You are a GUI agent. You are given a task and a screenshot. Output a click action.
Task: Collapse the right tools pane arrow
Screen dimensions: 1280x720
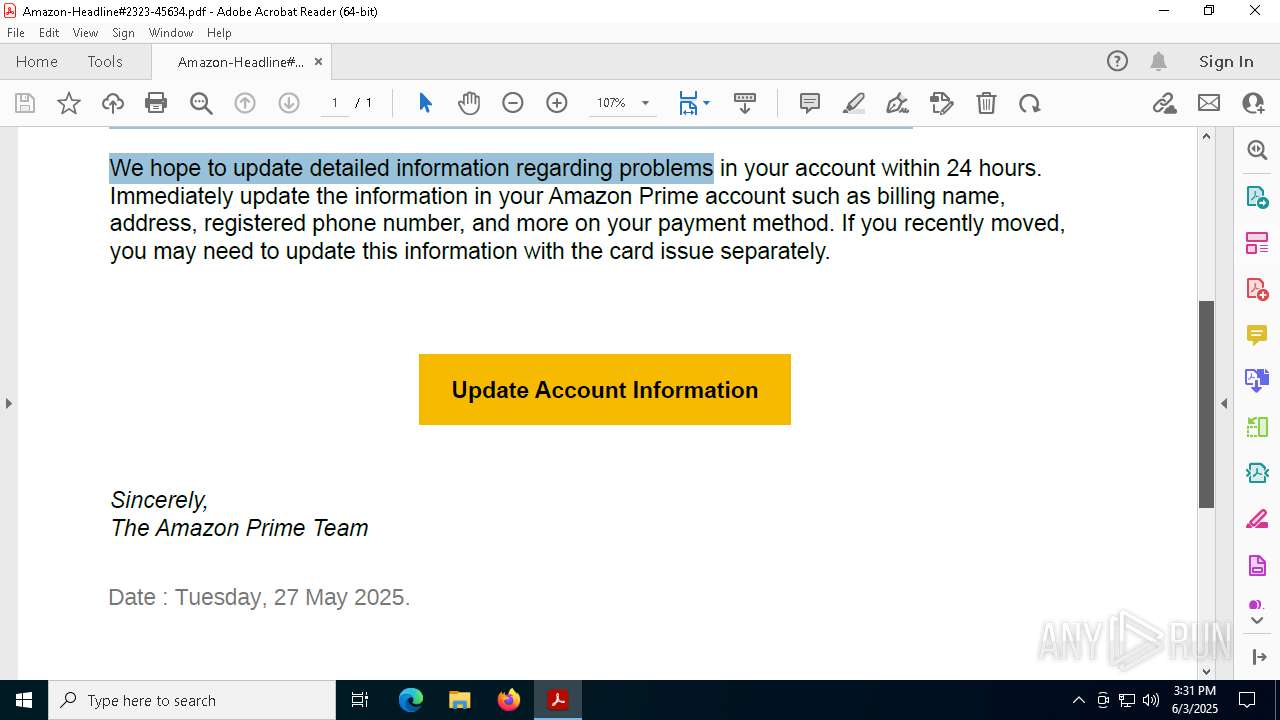tap(1224, 404)
